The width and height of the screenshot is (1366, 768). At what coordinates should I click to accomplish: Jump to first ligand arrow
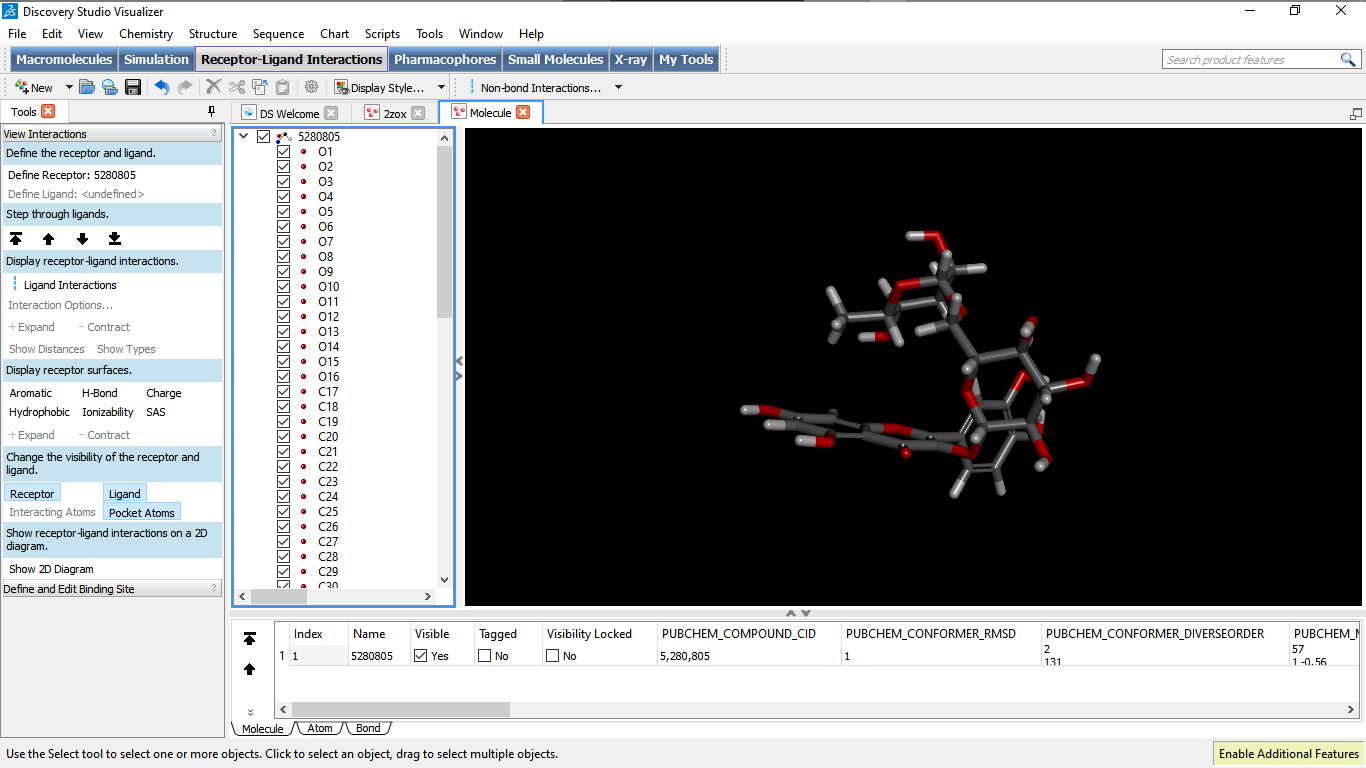15,238
